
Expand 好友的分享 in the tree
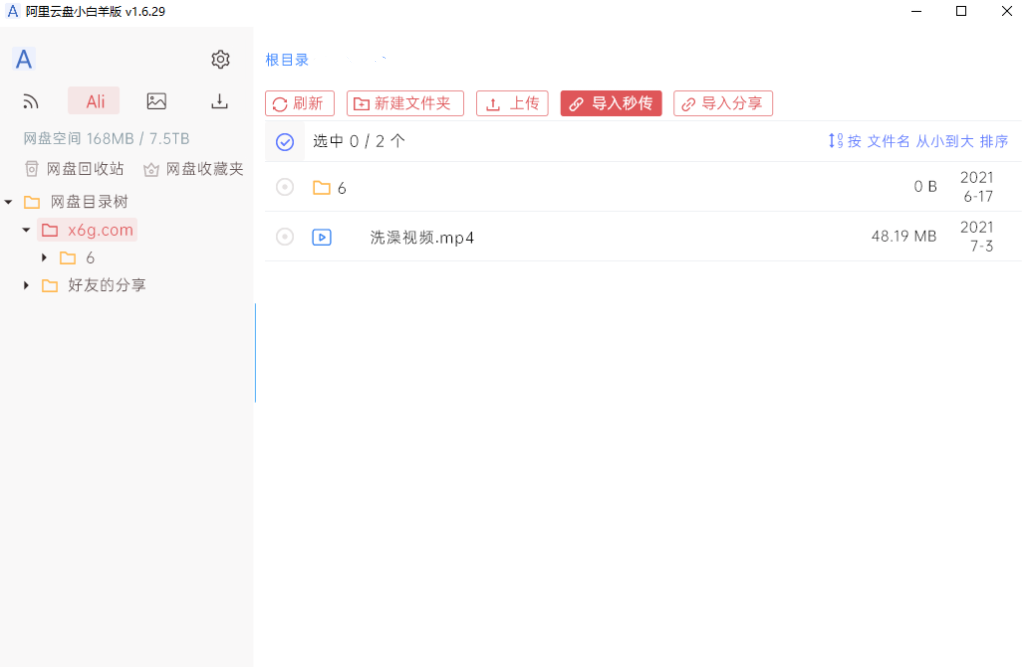coord(25,285)
